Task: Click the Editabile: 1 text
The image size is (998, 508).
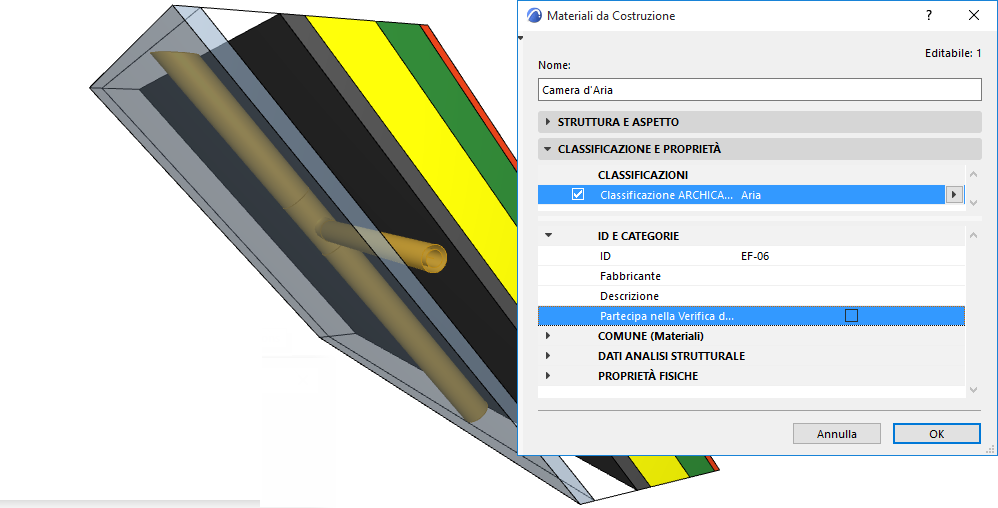Action: pos(953,53)
